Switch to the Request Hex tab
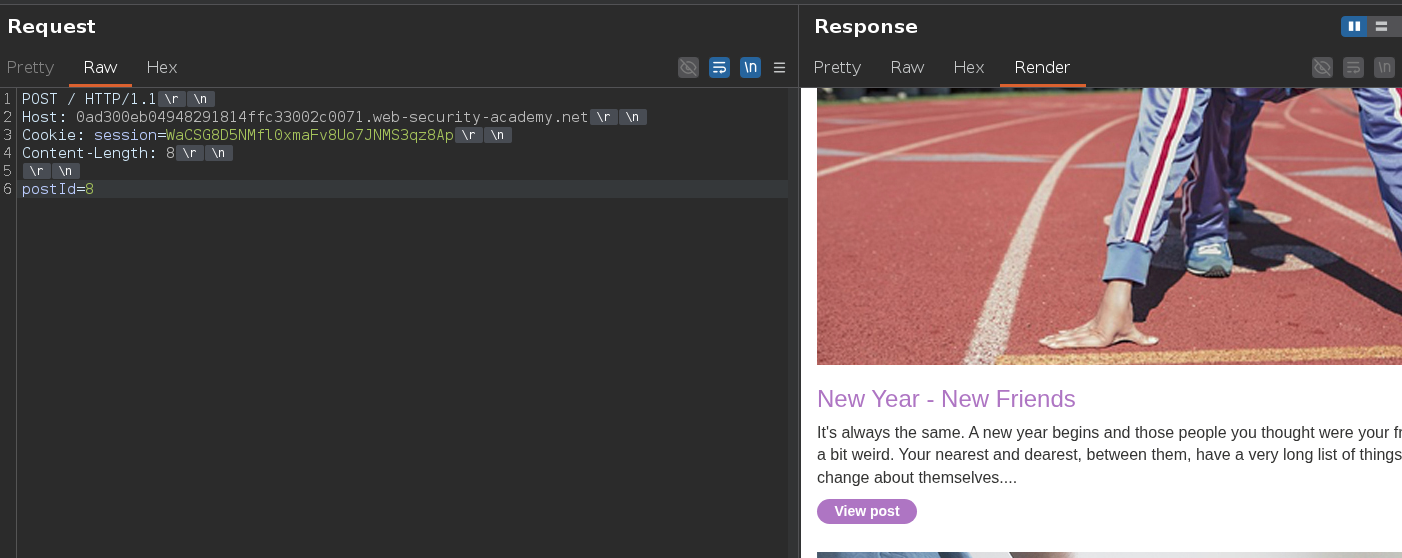Image resolution: width=1402 pixels, height=558 pixels. point(161,67)
